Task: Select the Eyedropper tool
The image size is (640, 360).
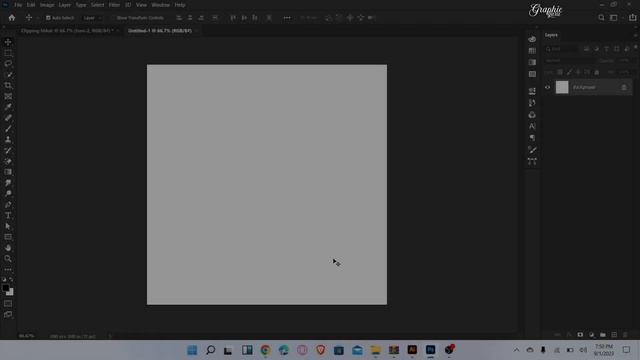Action: [x=8, y=107]
